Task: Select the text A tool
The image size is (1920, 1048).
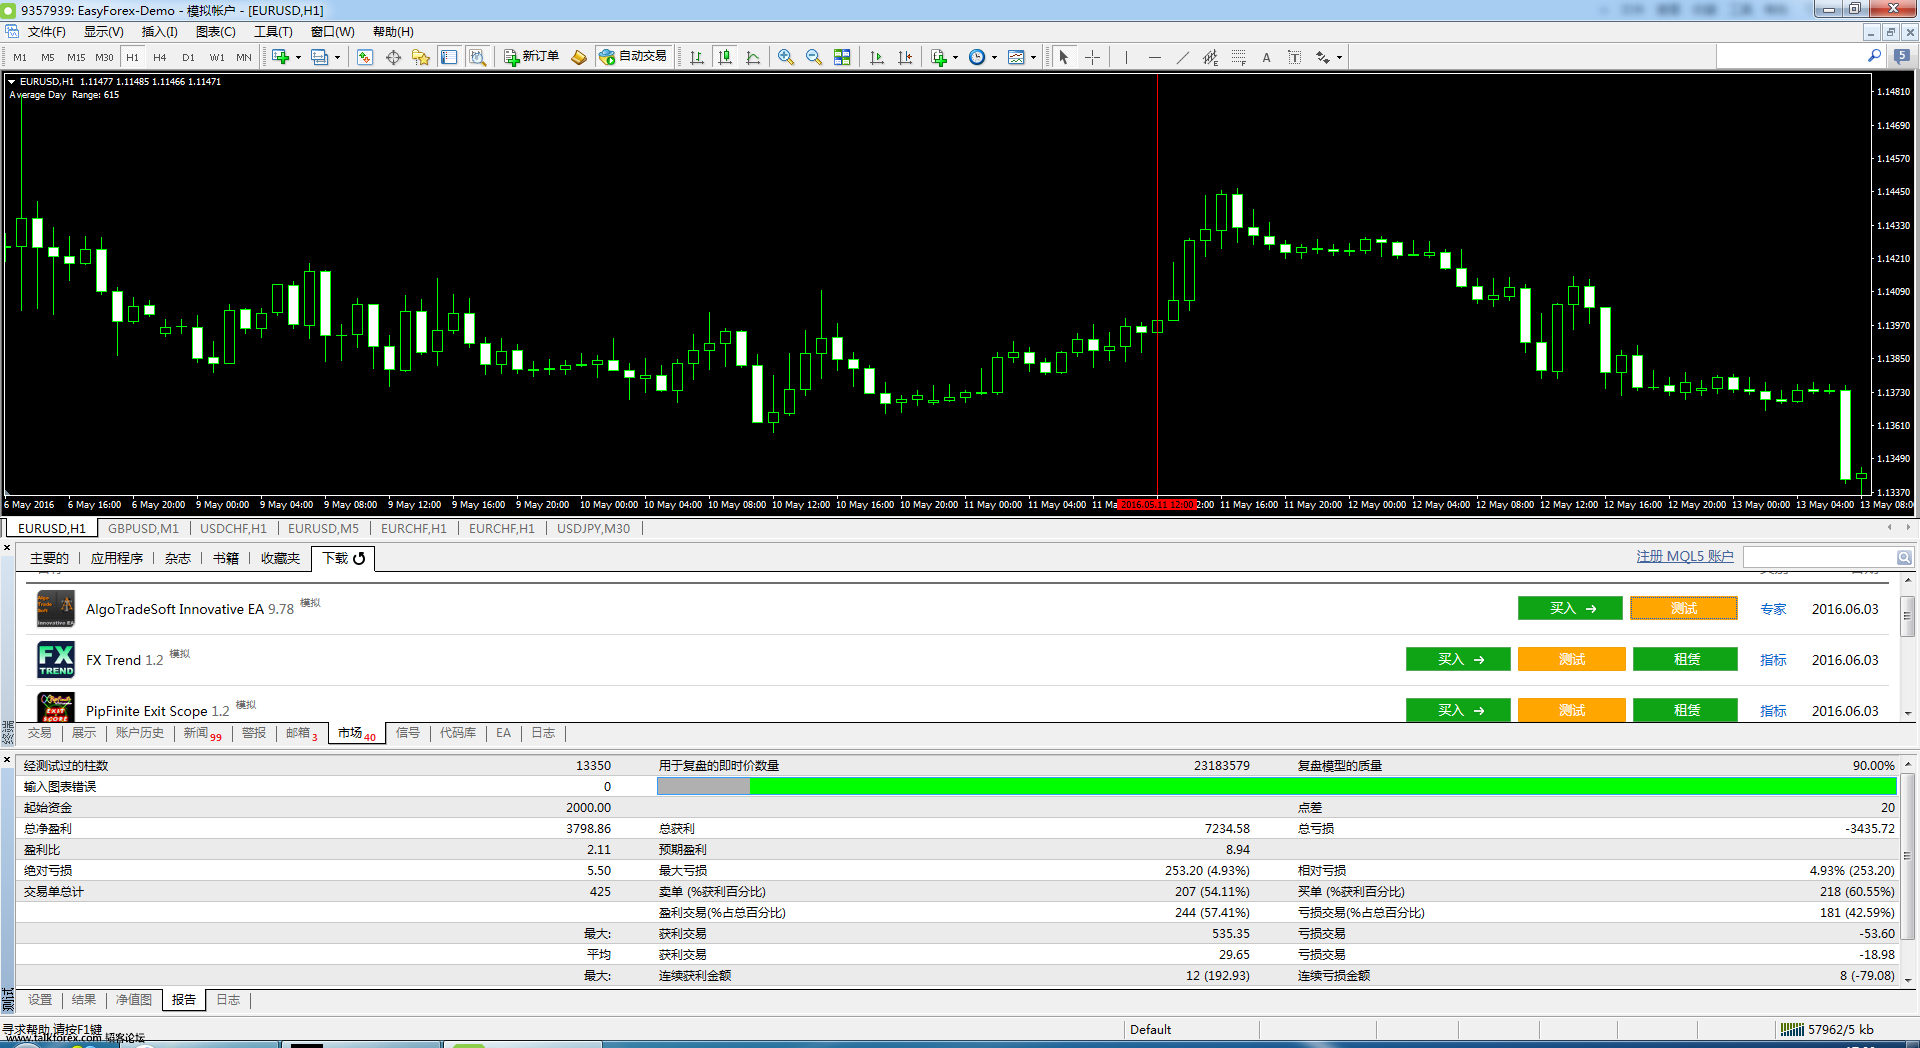Action: pyautogui.click(x=1266, y=57)
